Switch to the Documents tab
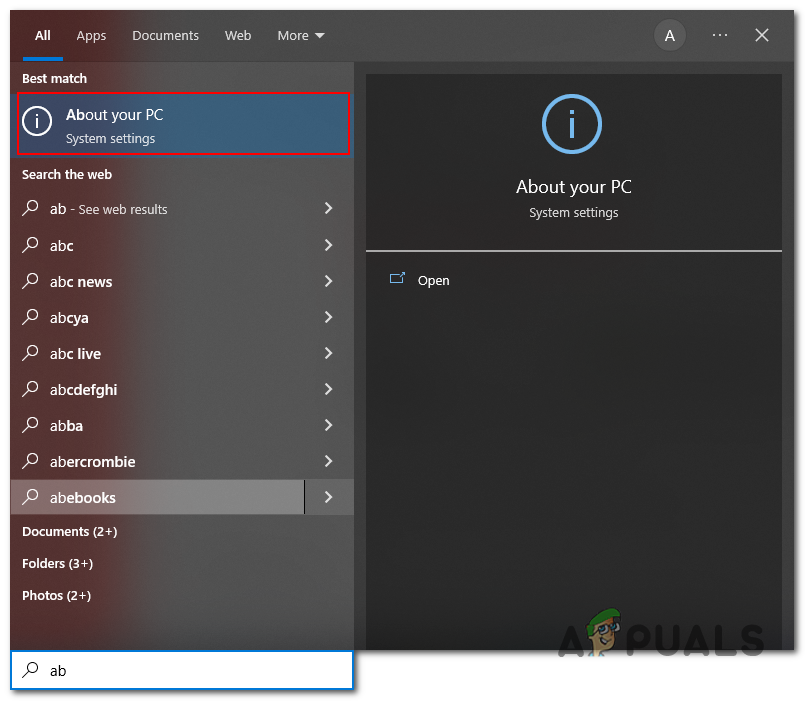 (x=165, y=35)
